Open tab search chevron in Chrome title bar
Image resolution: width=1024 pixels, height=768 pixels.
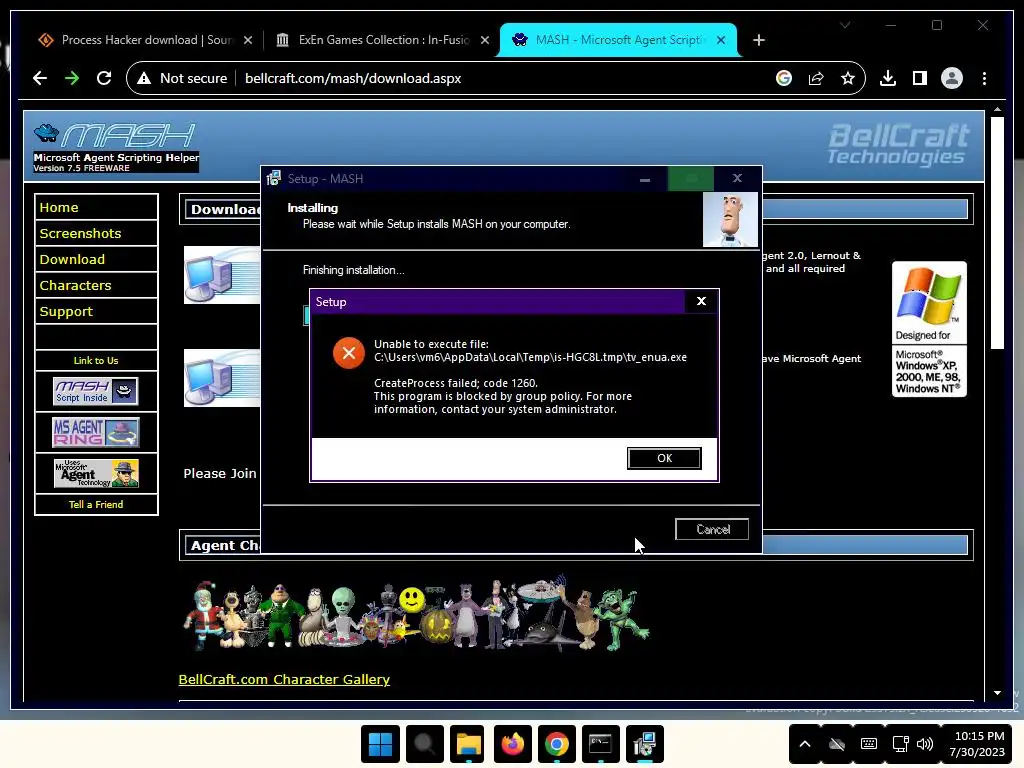point(845,25)
